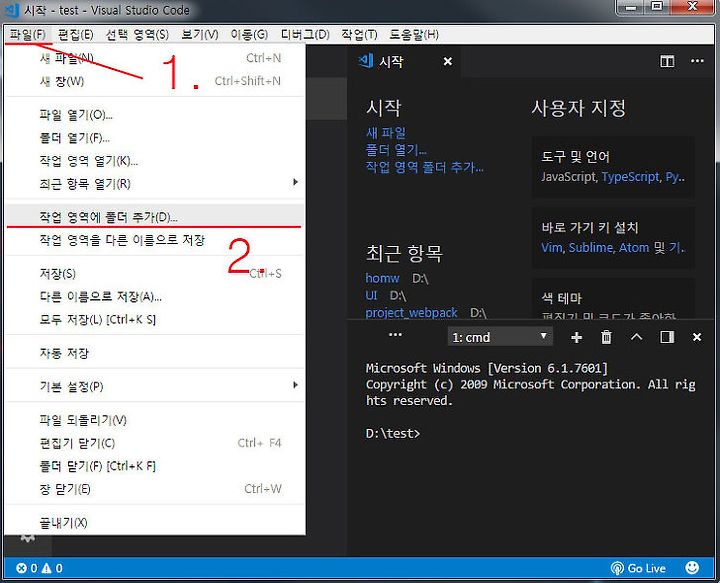720x583 pixels.
Task: Maximize terminal panel with the up chevron
Action: (636, 337)
